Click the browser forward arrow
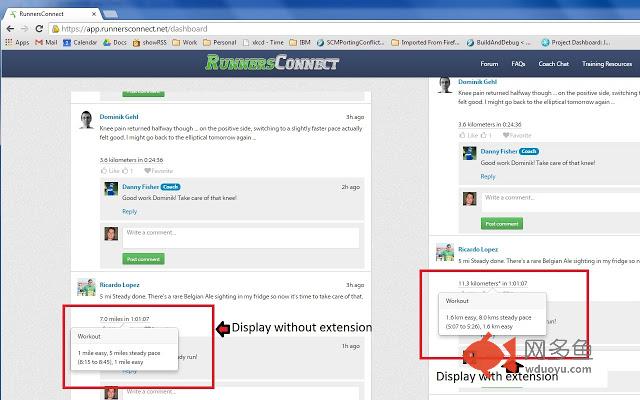The height and width of the screenshot is (400, 640). pos(24,29)
